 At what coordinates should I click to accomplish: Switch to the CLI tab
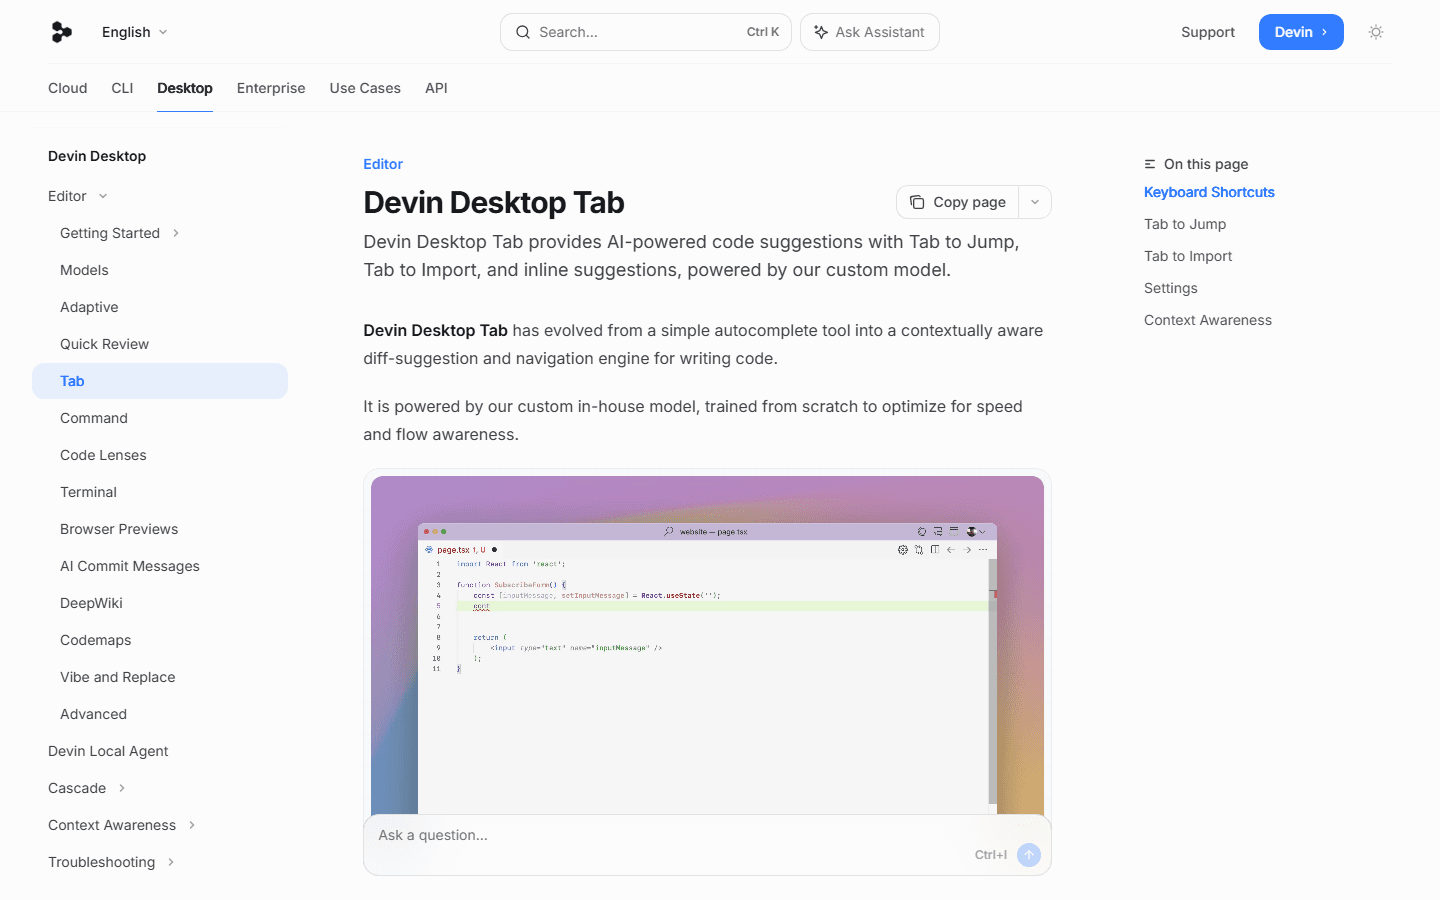coord(122,88)
